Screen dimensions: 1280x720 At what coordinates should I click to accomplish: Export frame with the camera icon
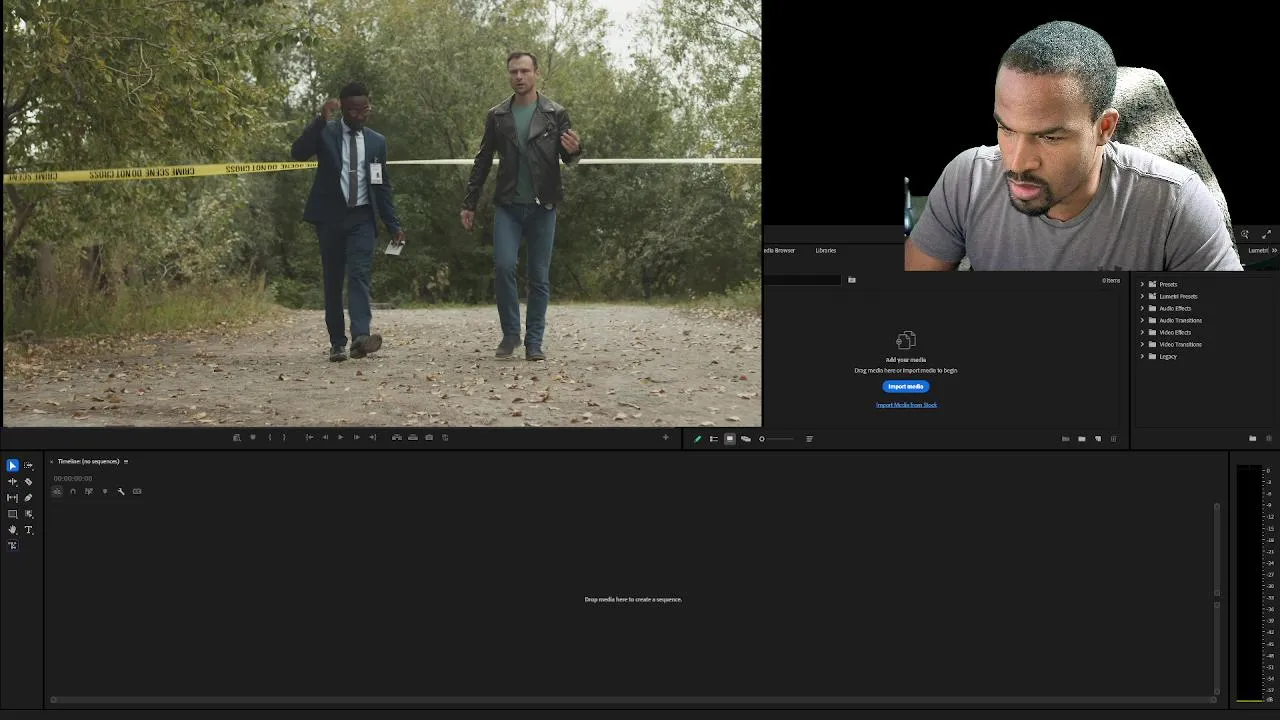(x=429, y=437)
